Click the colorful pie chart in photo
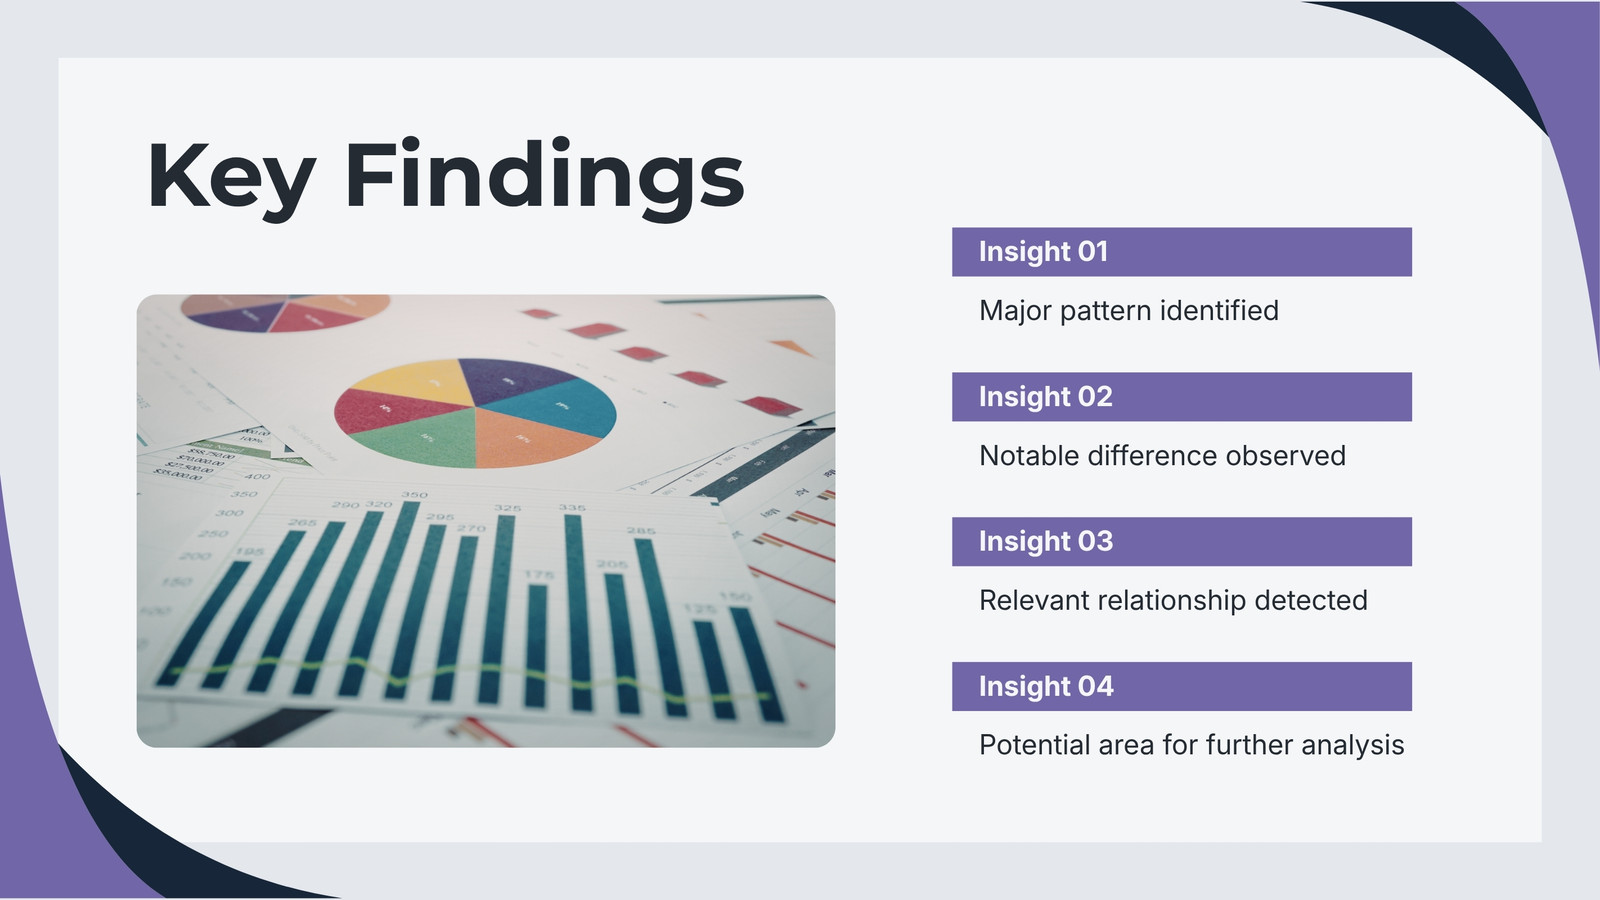Image resolution: width=1600 pixels, height=900 pixels. (475, 413)
